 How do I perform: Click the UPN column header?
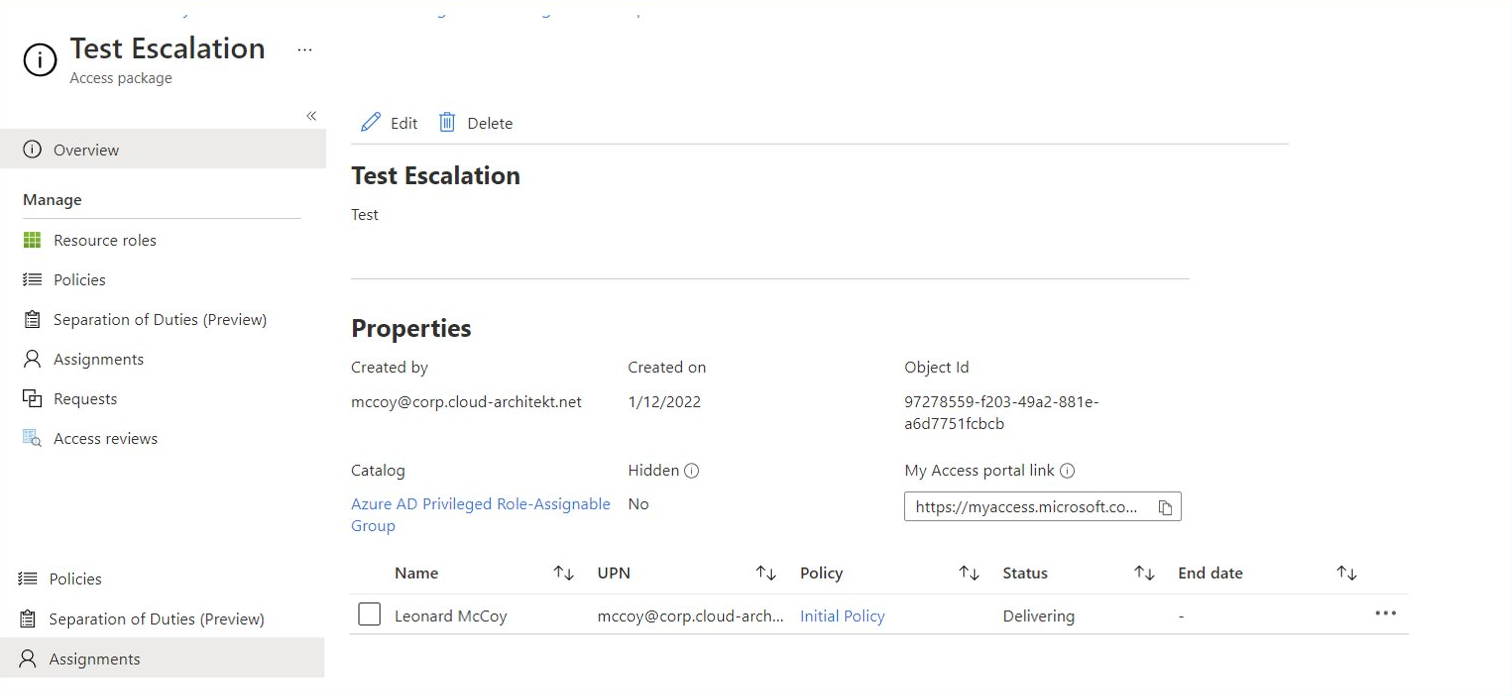[x=614, y=573]
